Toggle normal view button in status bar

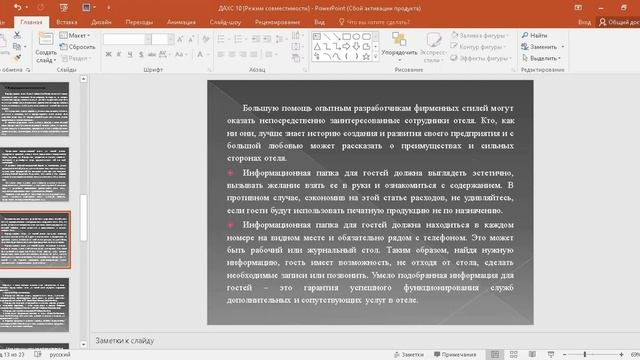(x=495, y=354)
